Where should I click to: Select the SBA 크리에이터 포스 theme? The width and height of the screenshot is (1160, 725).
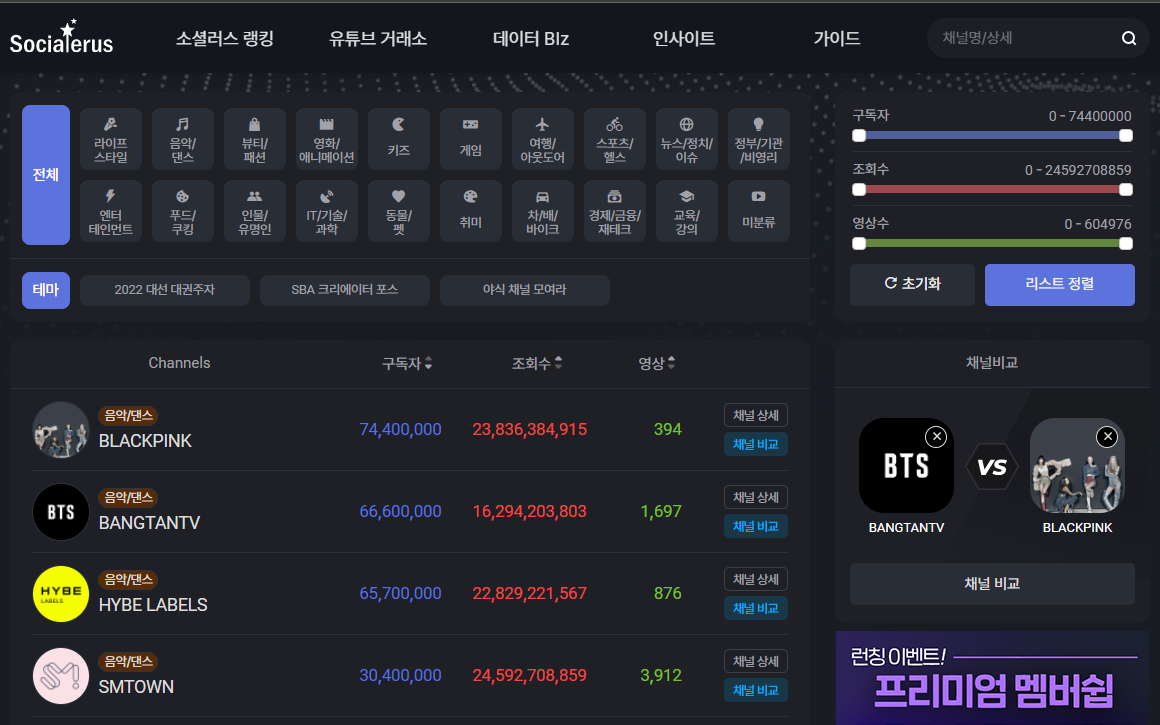click(x=345, y=290)
